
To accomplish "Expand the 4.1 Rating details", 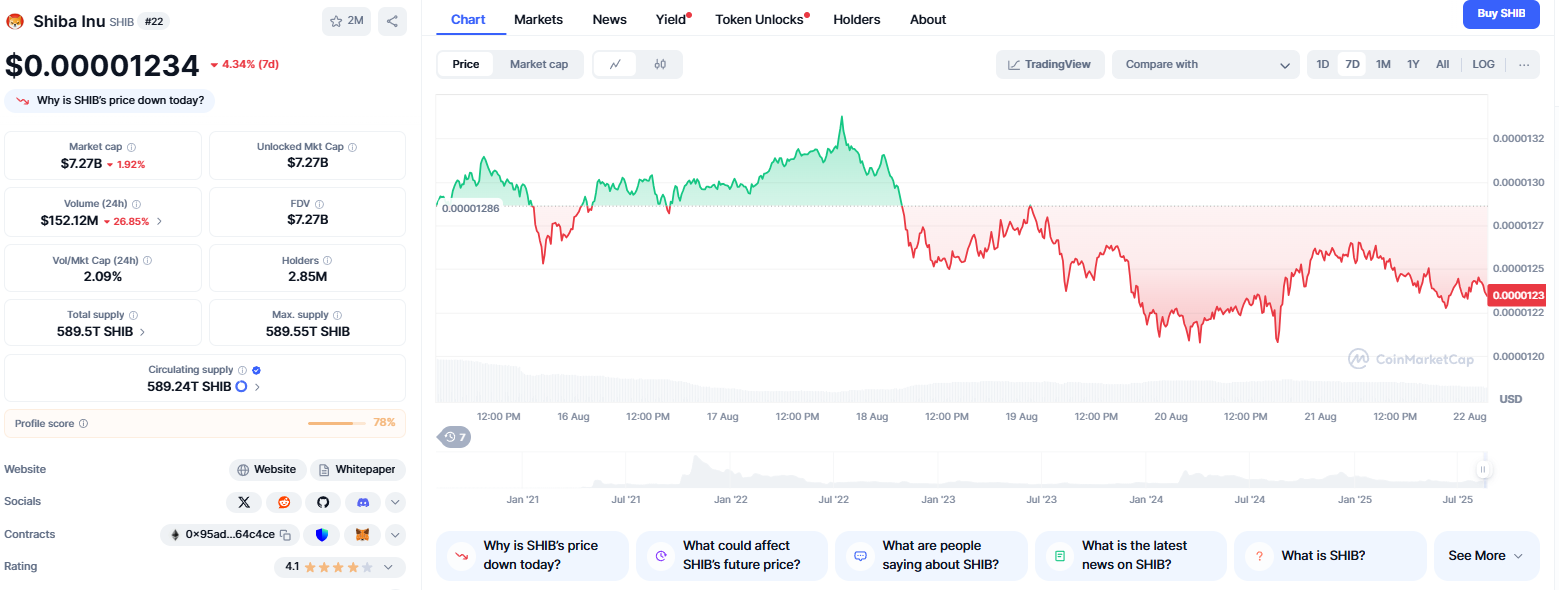I will 388,567.
